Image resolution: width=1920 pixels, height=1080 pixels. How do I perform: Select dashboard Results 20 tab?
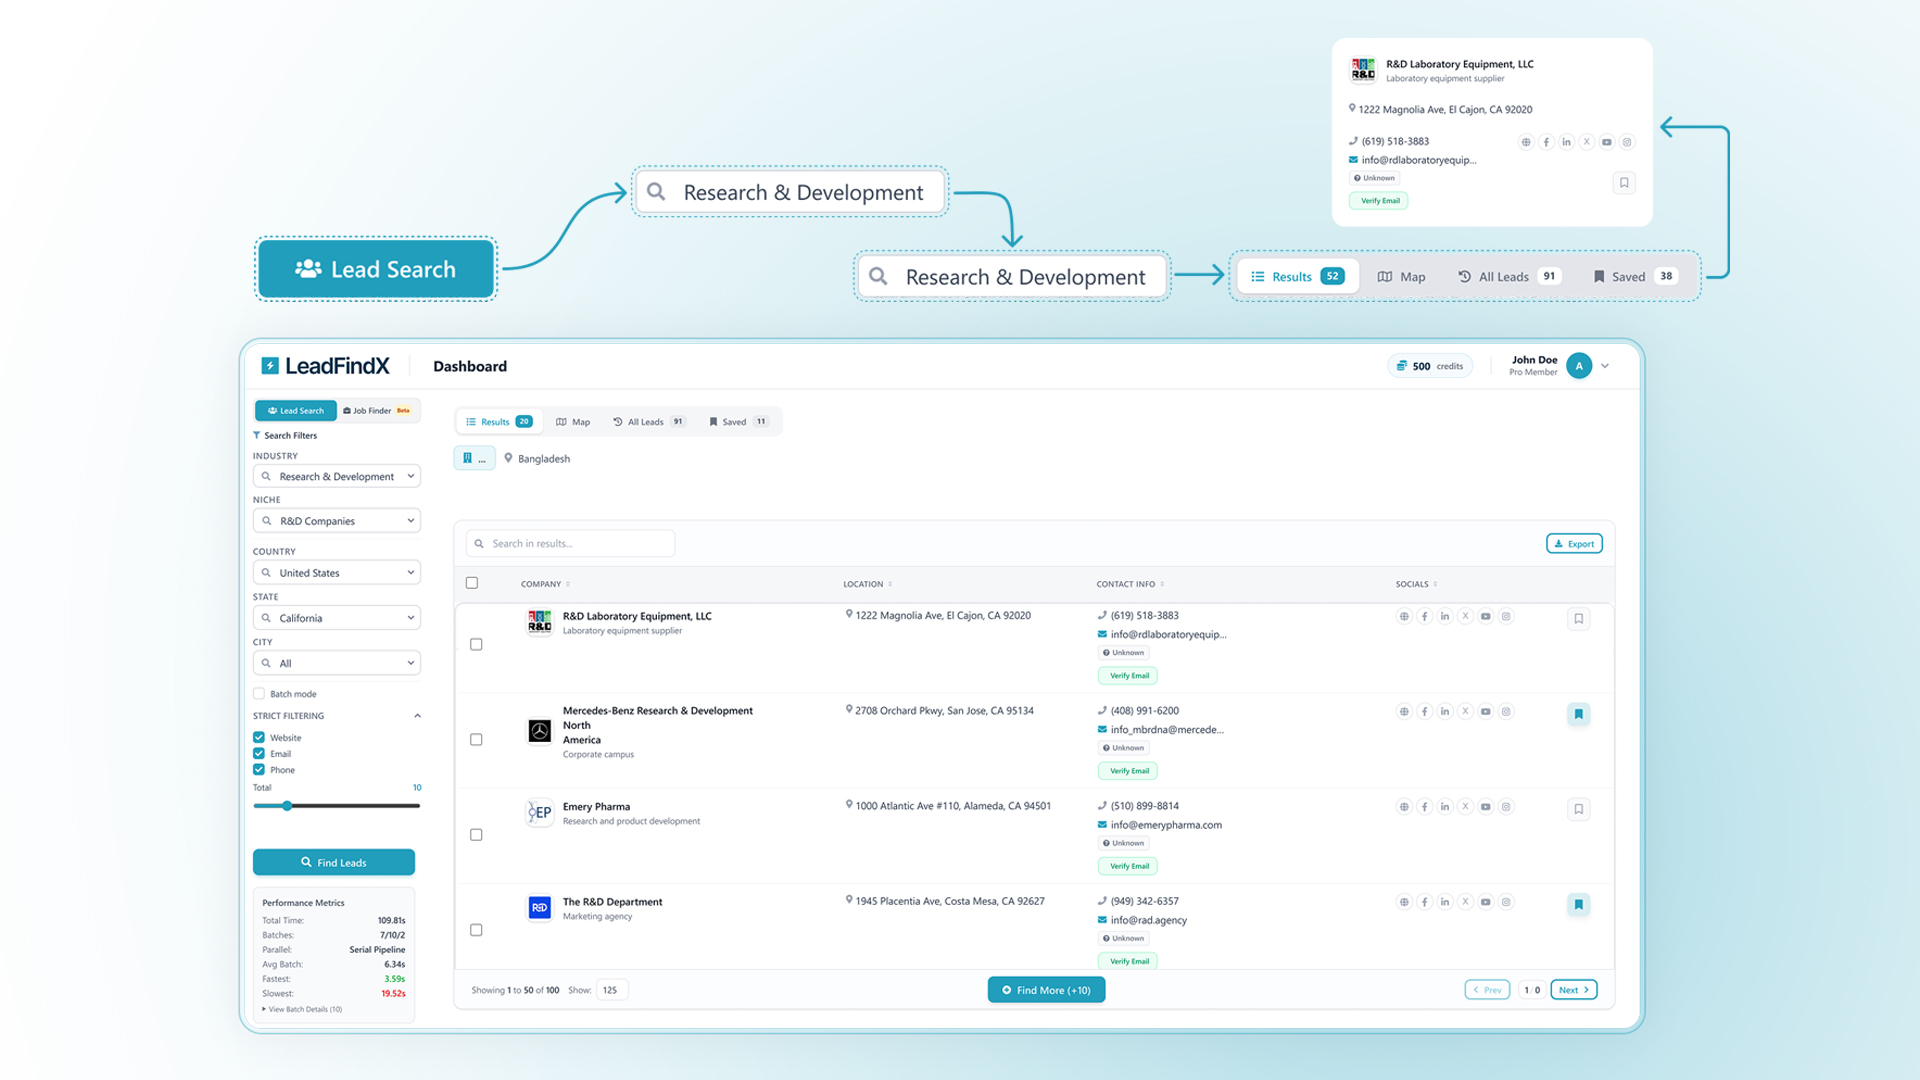(x=499, y=422)
